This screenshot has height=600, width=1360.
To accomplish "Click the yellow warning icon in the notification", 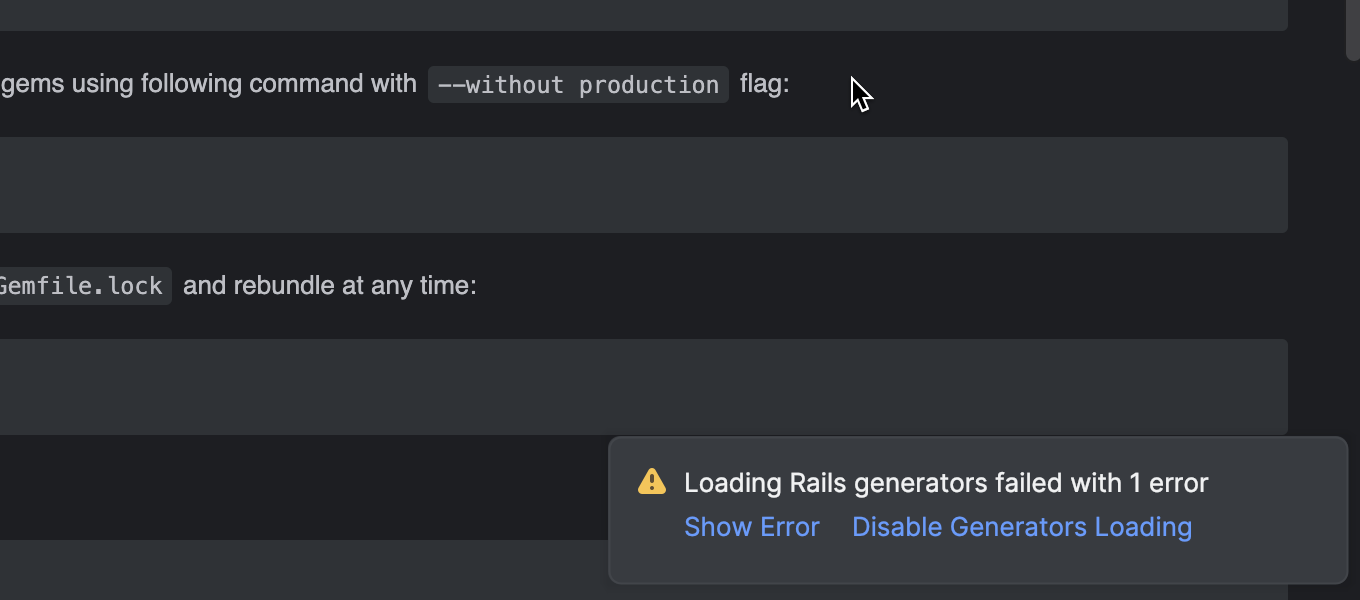I will pyautogui.click(x=652, y=482).
